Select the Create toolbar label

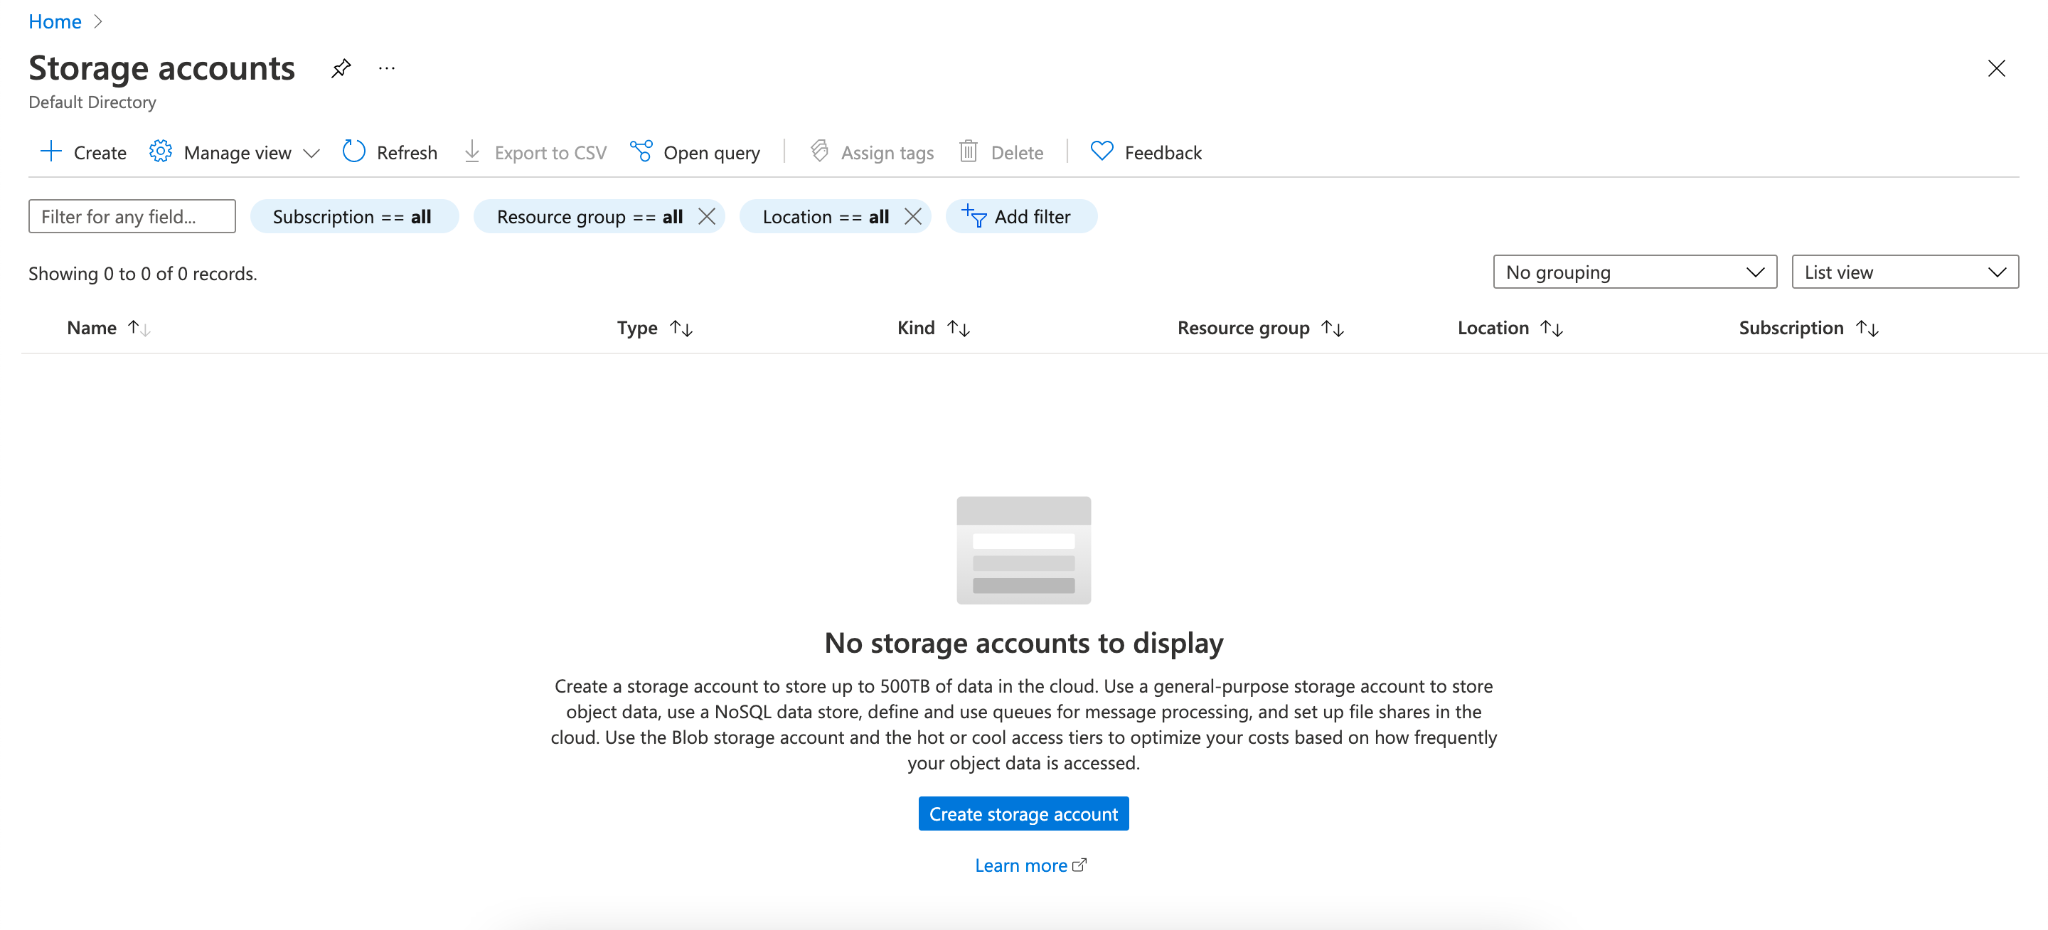(x=100, y=153)
